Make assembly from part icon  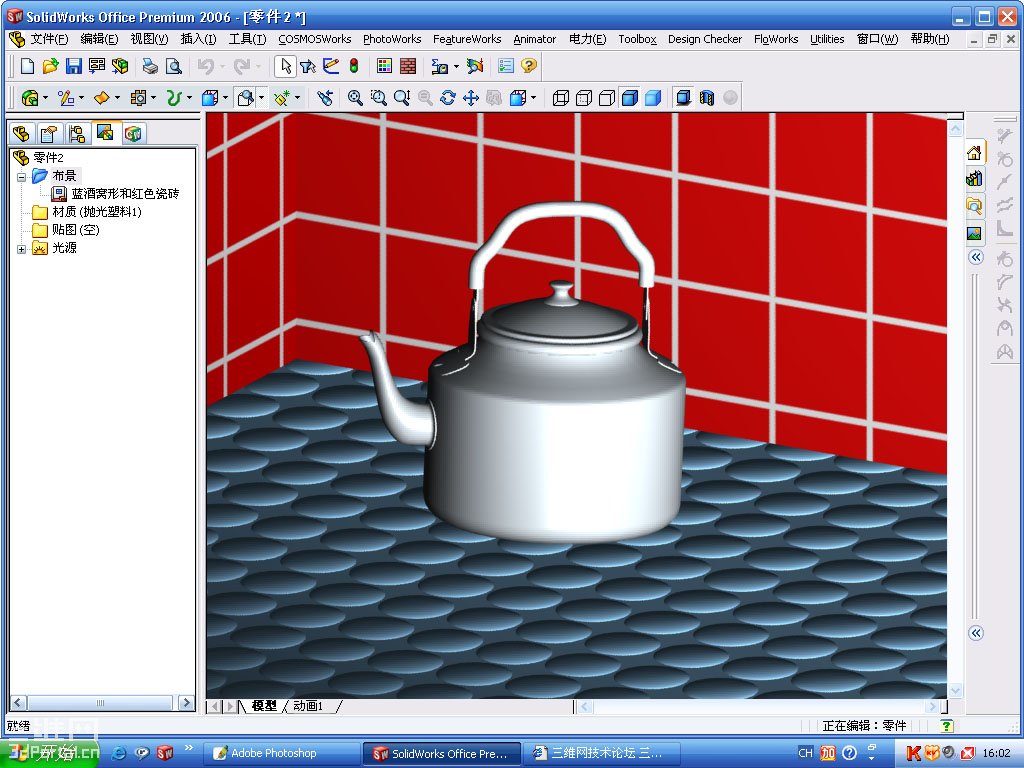tap(120, 66)
